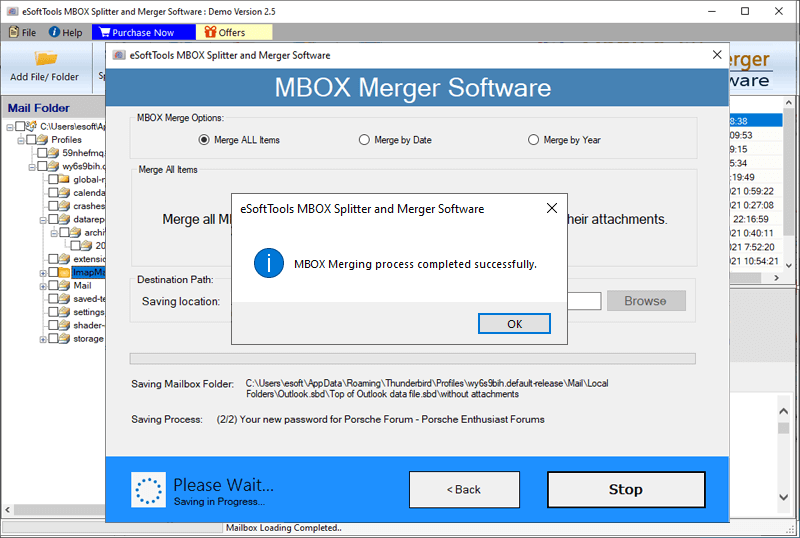Screen dimensions: 800x538
Task: Click the Purchase Now cart icon
Action: pyautogui.click(x=104, y=32)
